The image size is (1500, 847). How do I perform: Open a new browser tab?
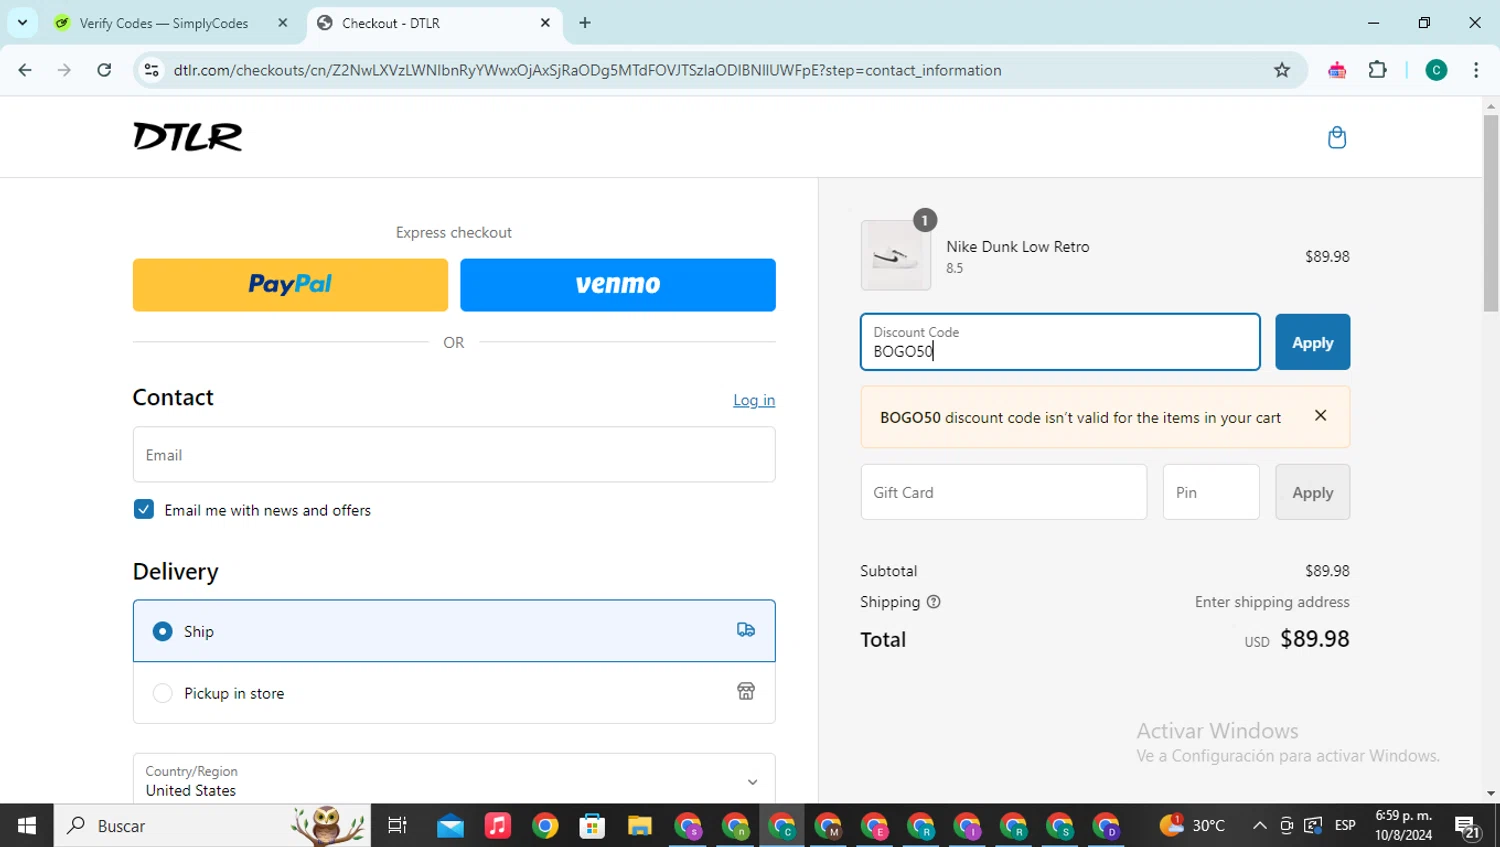(x=585, y=23)
